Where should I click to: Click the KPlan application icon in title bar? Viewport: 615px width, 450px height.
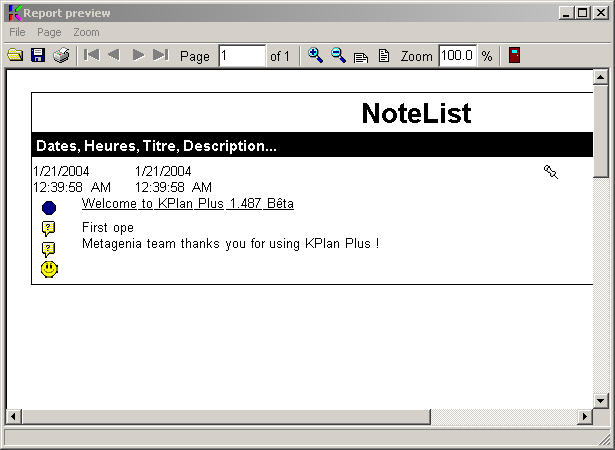click(15, 13)
